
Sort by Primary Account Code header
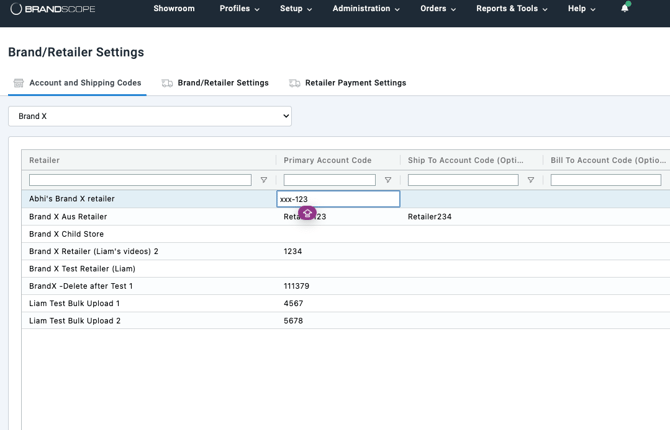(x=327, y=160)
